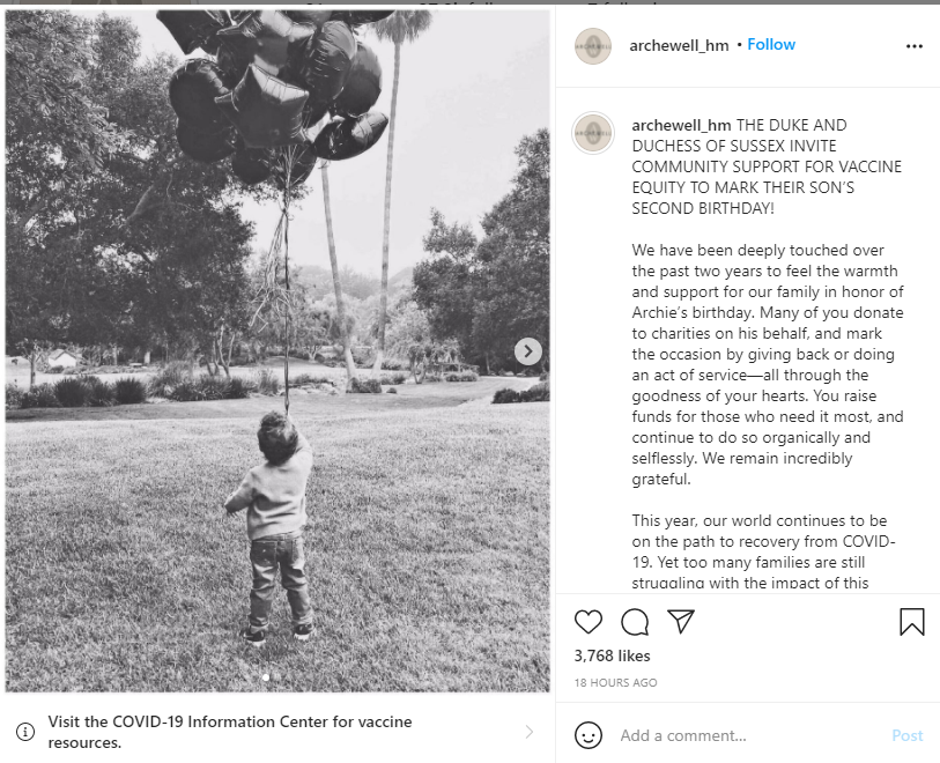Image resolution: width=940 pixels, height=763 pixels.
Task: Like the post with the heart icon
Action: [589, 622]
